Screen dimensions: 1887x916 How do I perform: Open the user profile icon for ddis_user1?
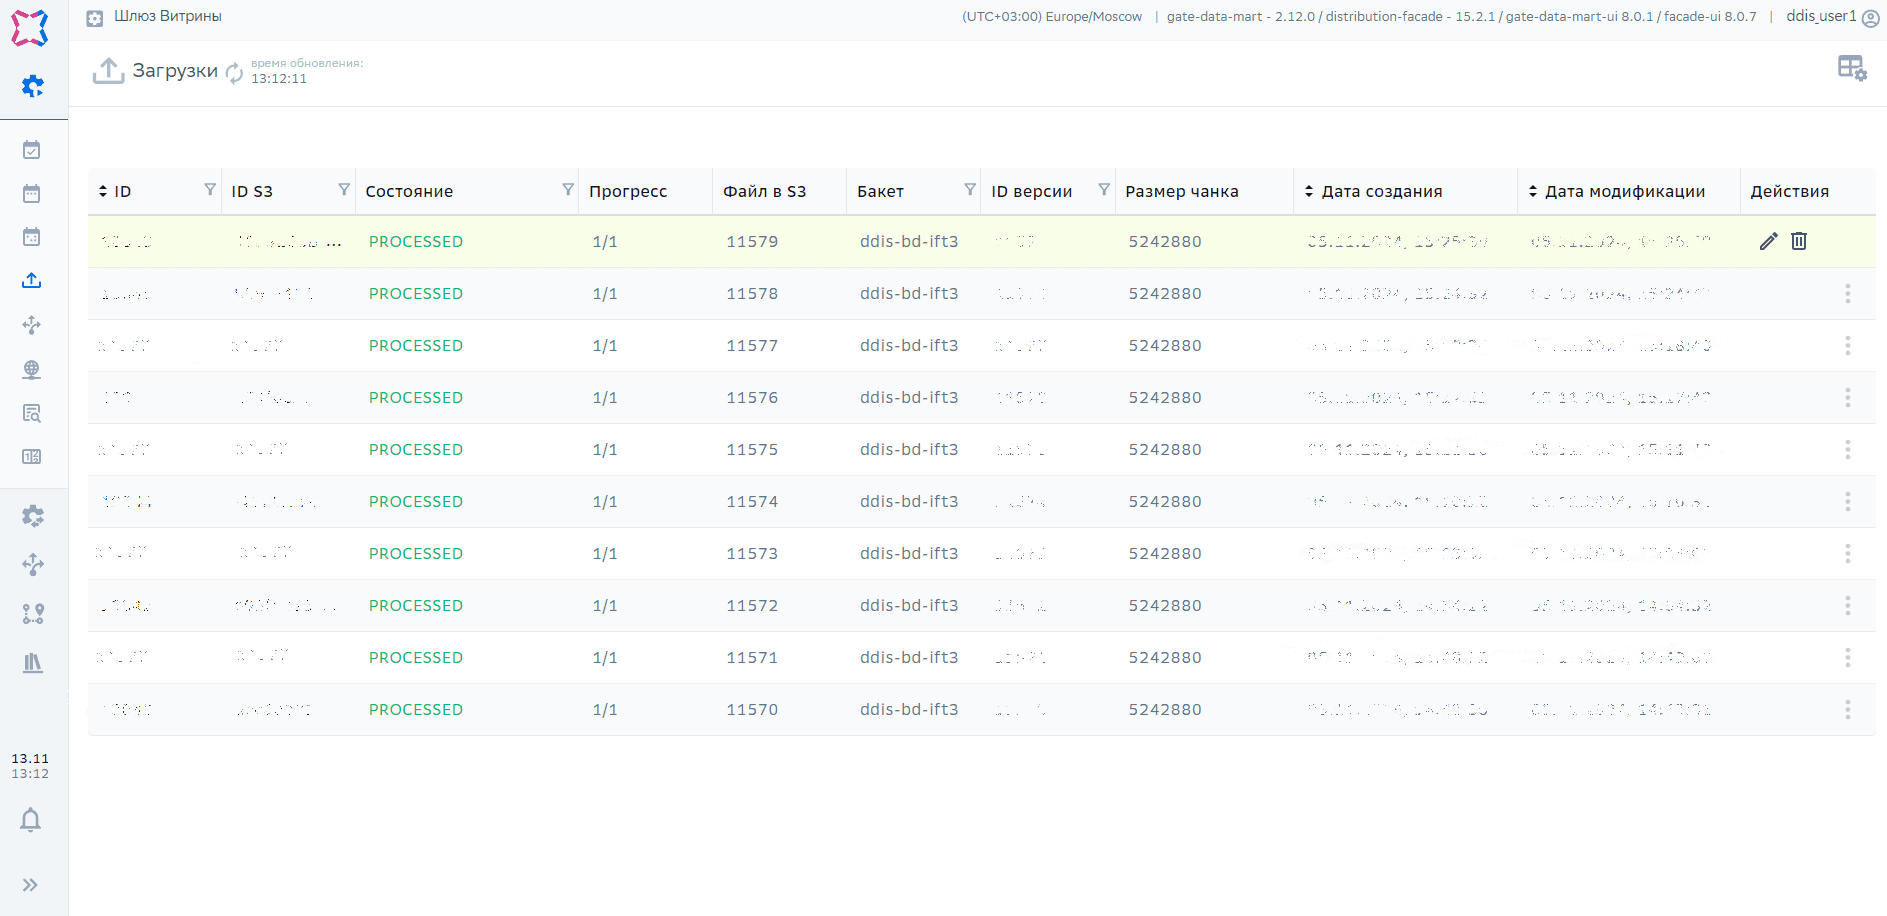point(1870,17)
